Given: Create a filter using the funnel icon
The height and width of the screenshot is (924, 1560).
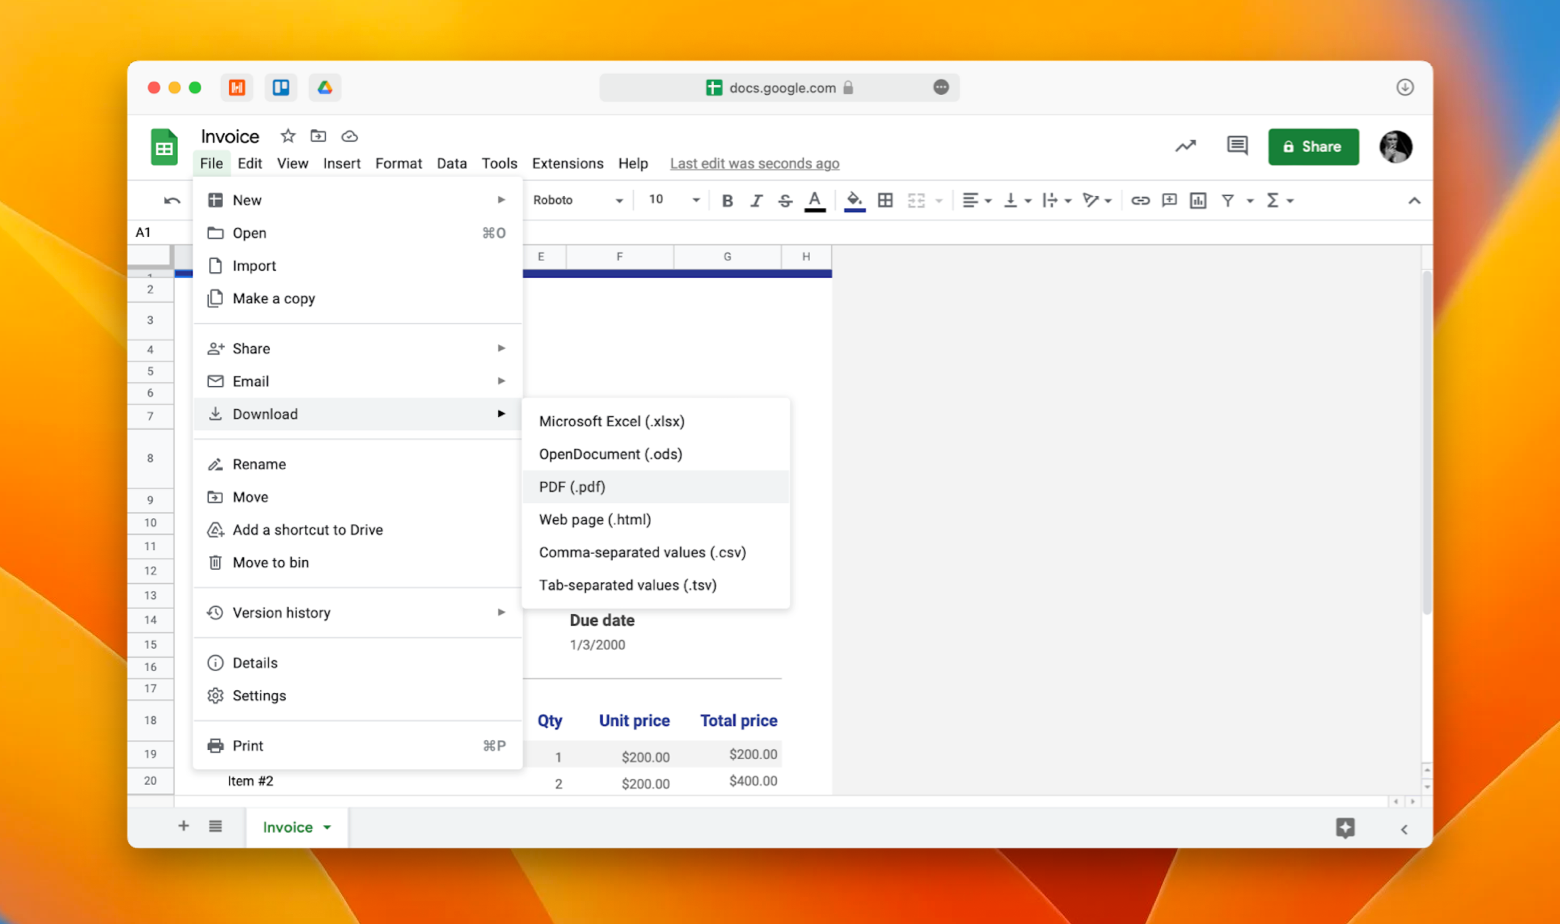Looking at the screenshot, I should pos(1228,200).
